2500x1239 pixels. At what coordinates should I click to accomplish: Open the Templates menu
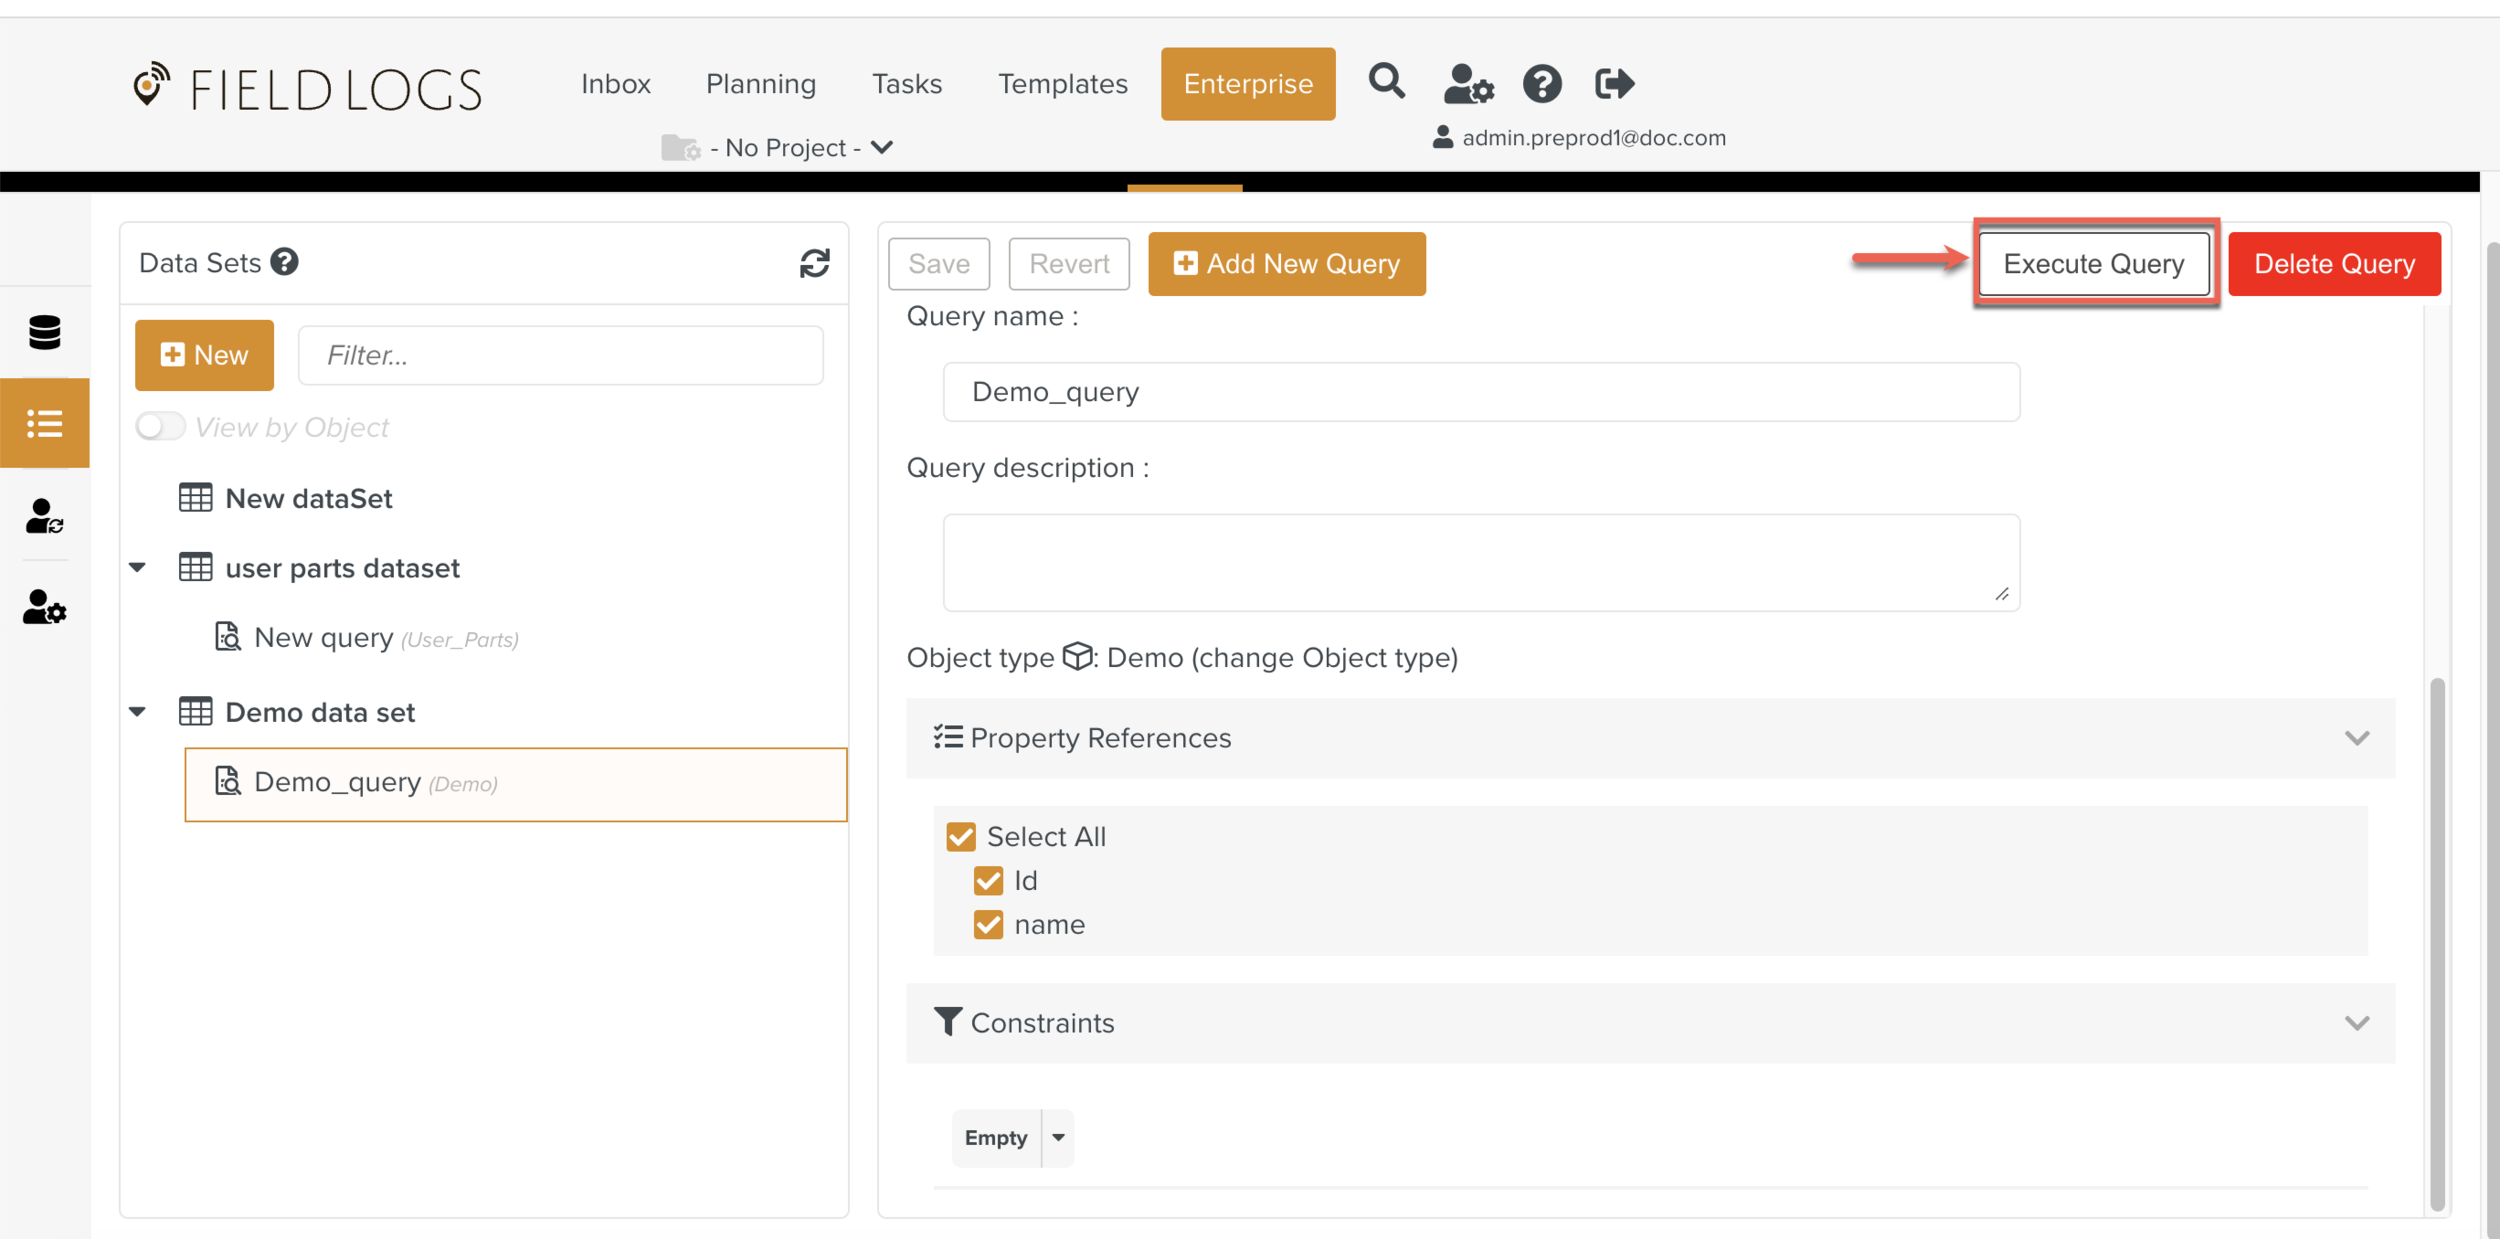(1062, 84)
